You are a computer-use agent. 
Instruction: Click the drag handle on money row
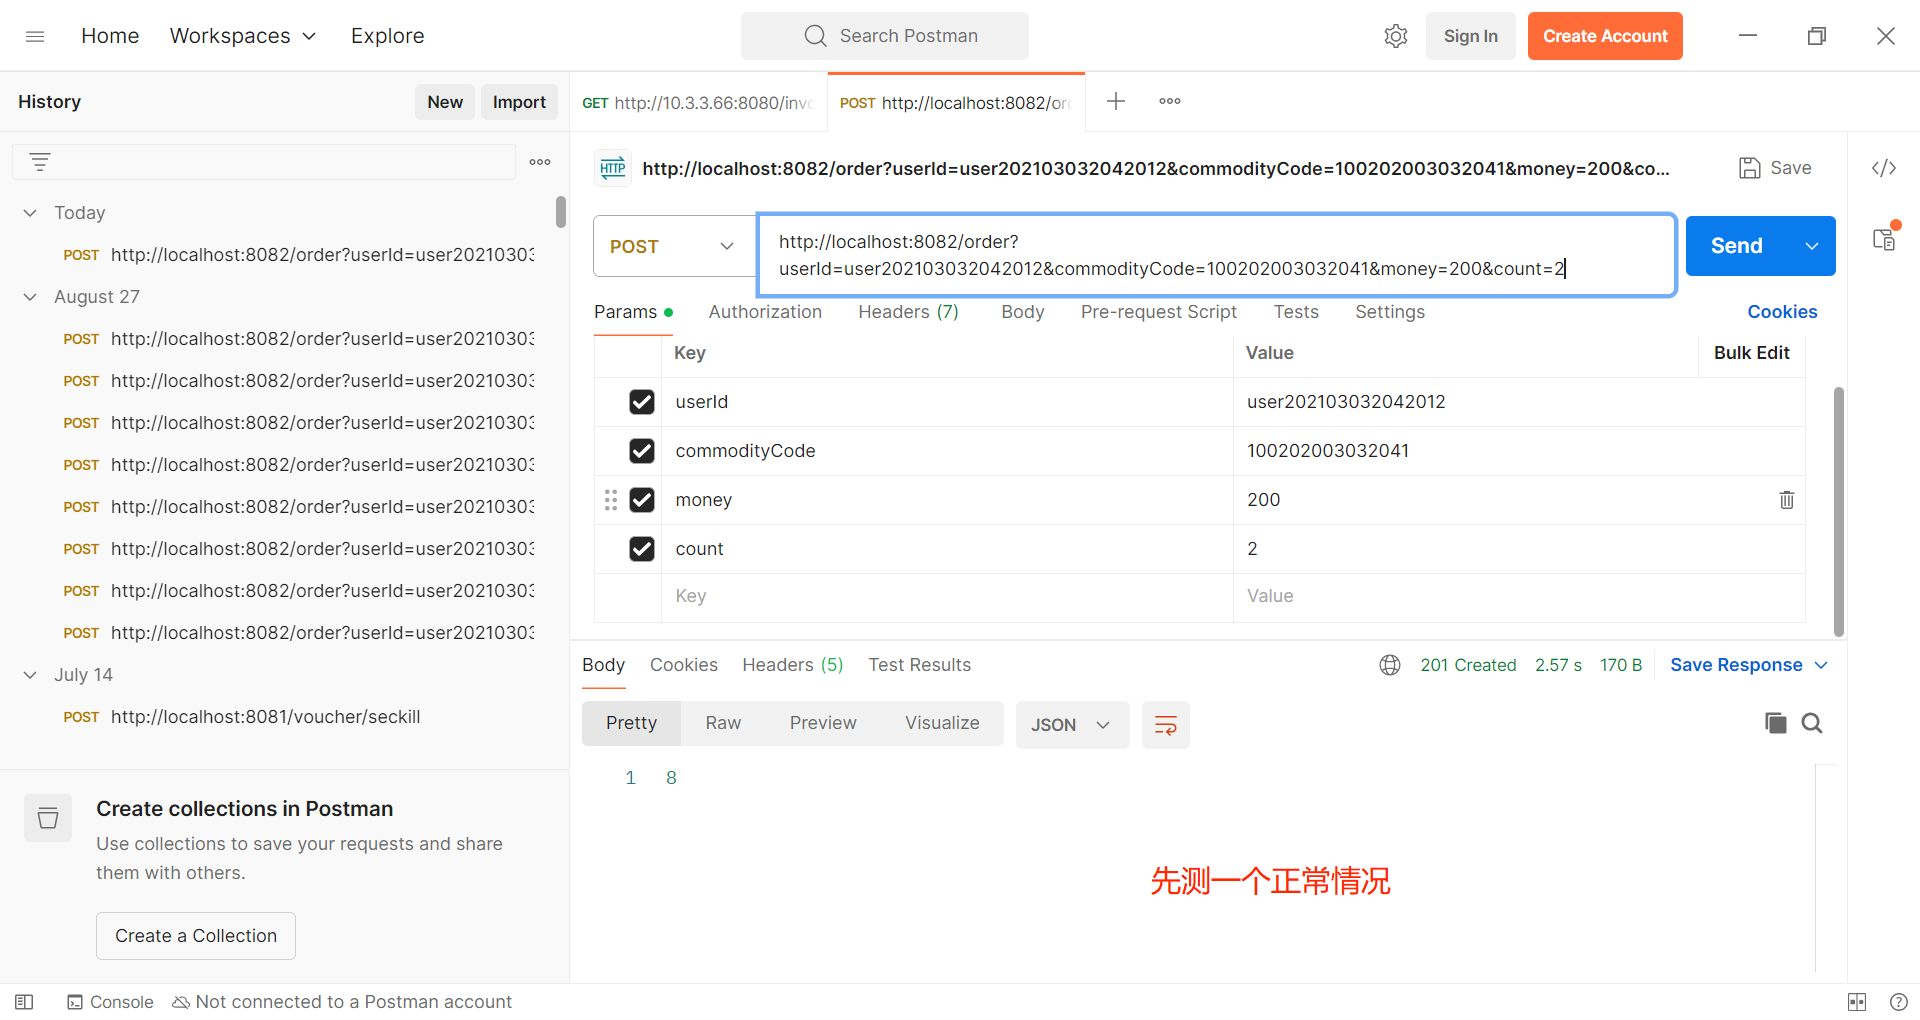[x=611, y=500]
